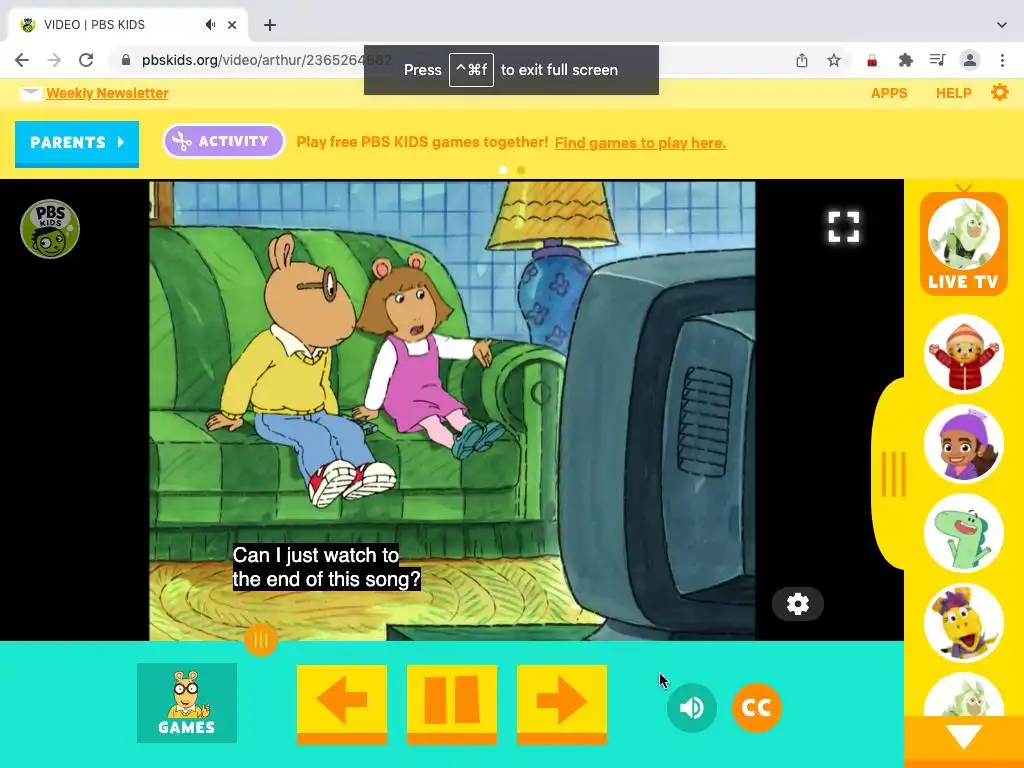Open video settings gear on player
This screenshot has height=768, width=1024.
[797, 604]
